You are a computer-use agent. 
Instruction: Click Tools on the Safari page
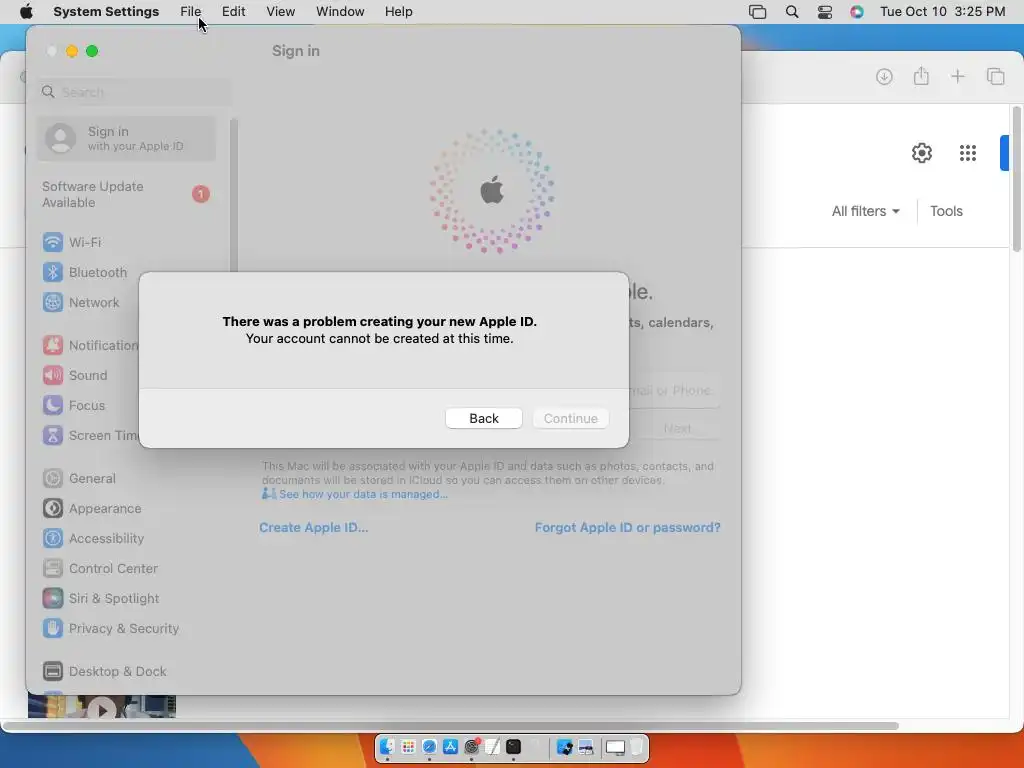[x=946, y=211]
